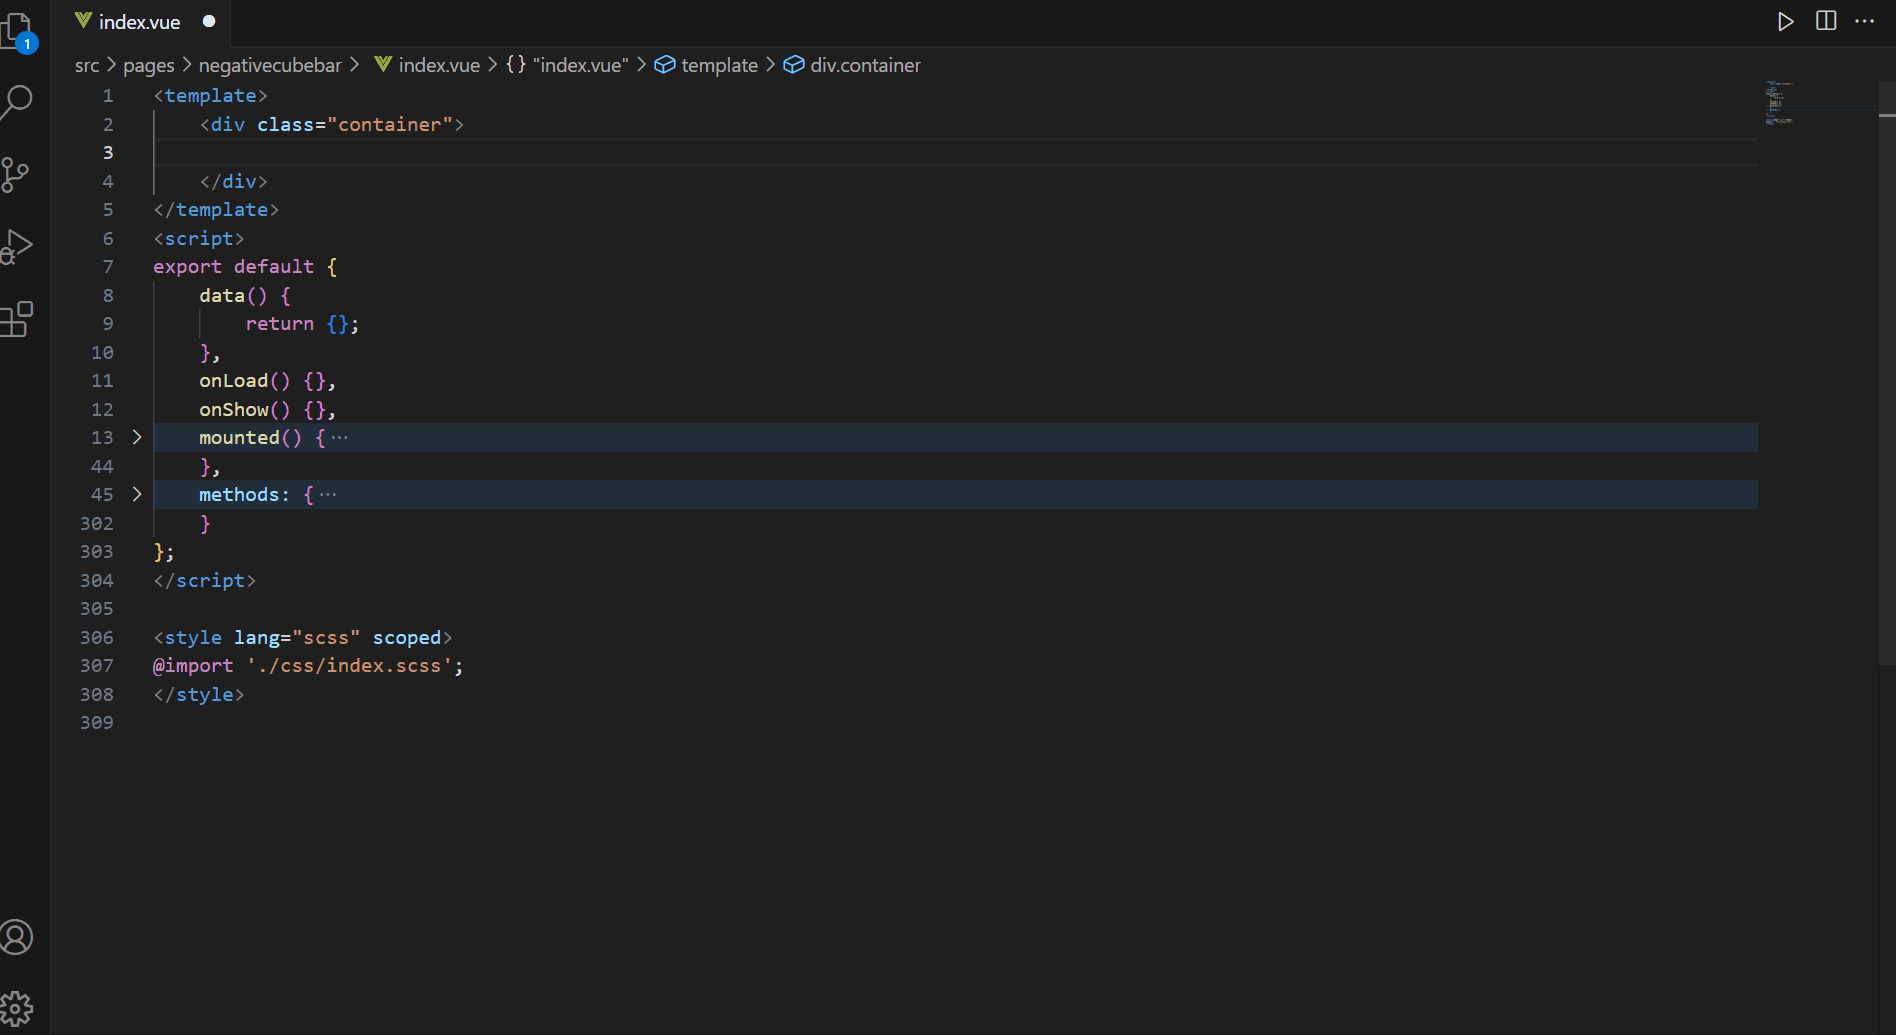Open the Search view in the activity bar
This screenshot has width=1896, height=1035.
point(17,101)
